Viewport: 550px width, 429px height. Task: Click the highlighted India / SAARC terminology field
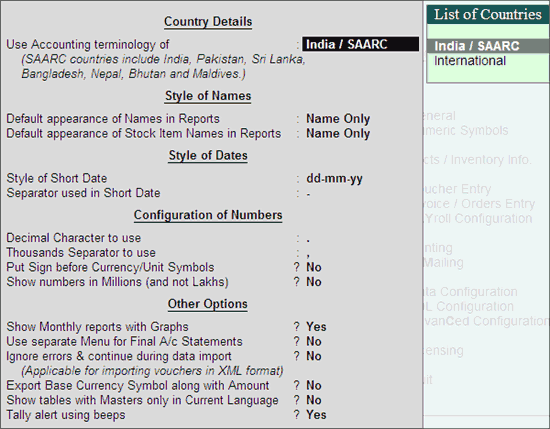point(361,44)
